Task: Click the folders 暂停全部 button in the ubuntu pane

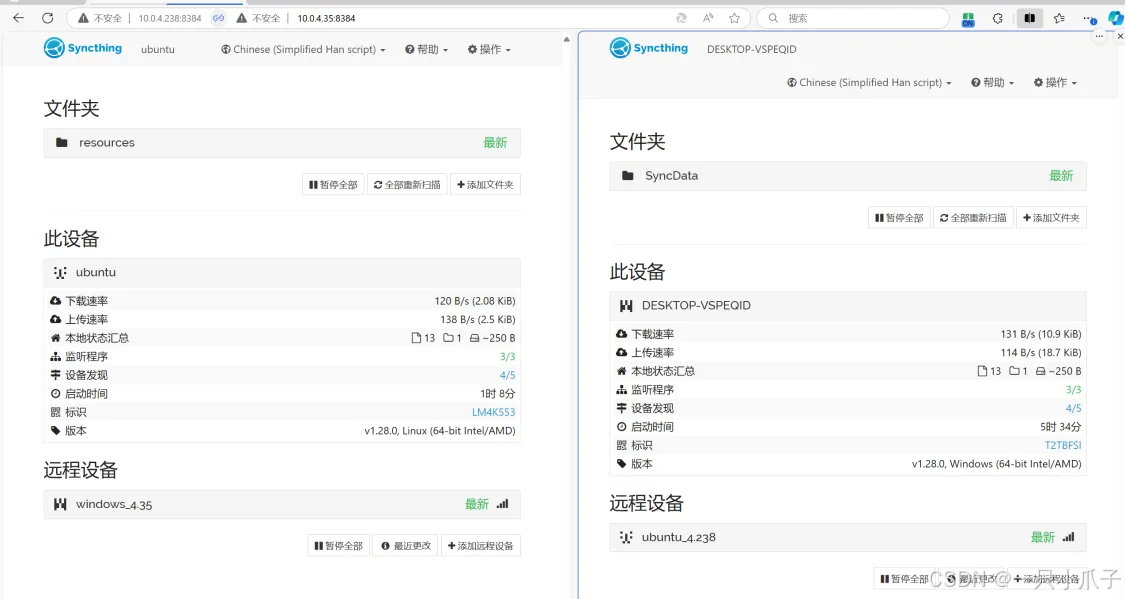Action: pyautogui.click(x=333, y=184)
